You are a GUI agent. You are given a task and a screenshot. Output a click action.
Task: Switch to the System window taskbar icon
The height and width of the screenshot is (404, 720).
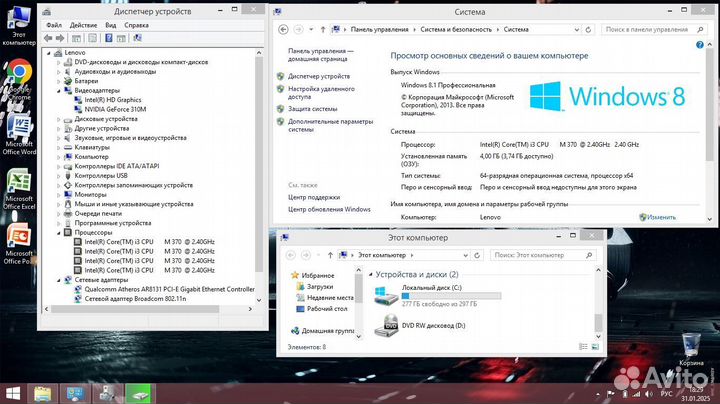(x=75, y=394)
